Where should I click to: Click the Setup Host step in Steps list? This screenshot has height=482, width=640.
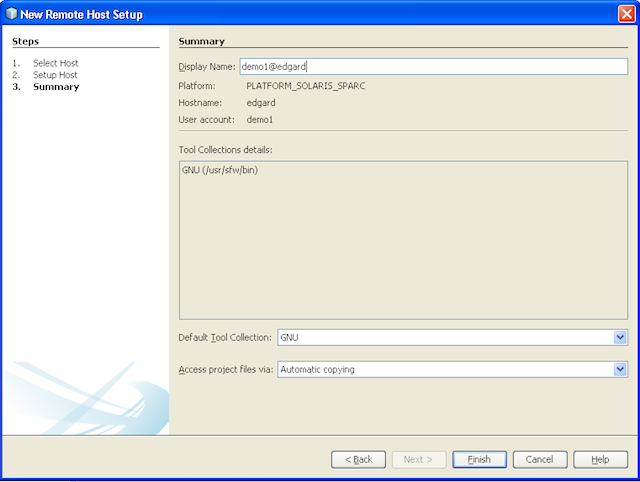coord(55,75)
